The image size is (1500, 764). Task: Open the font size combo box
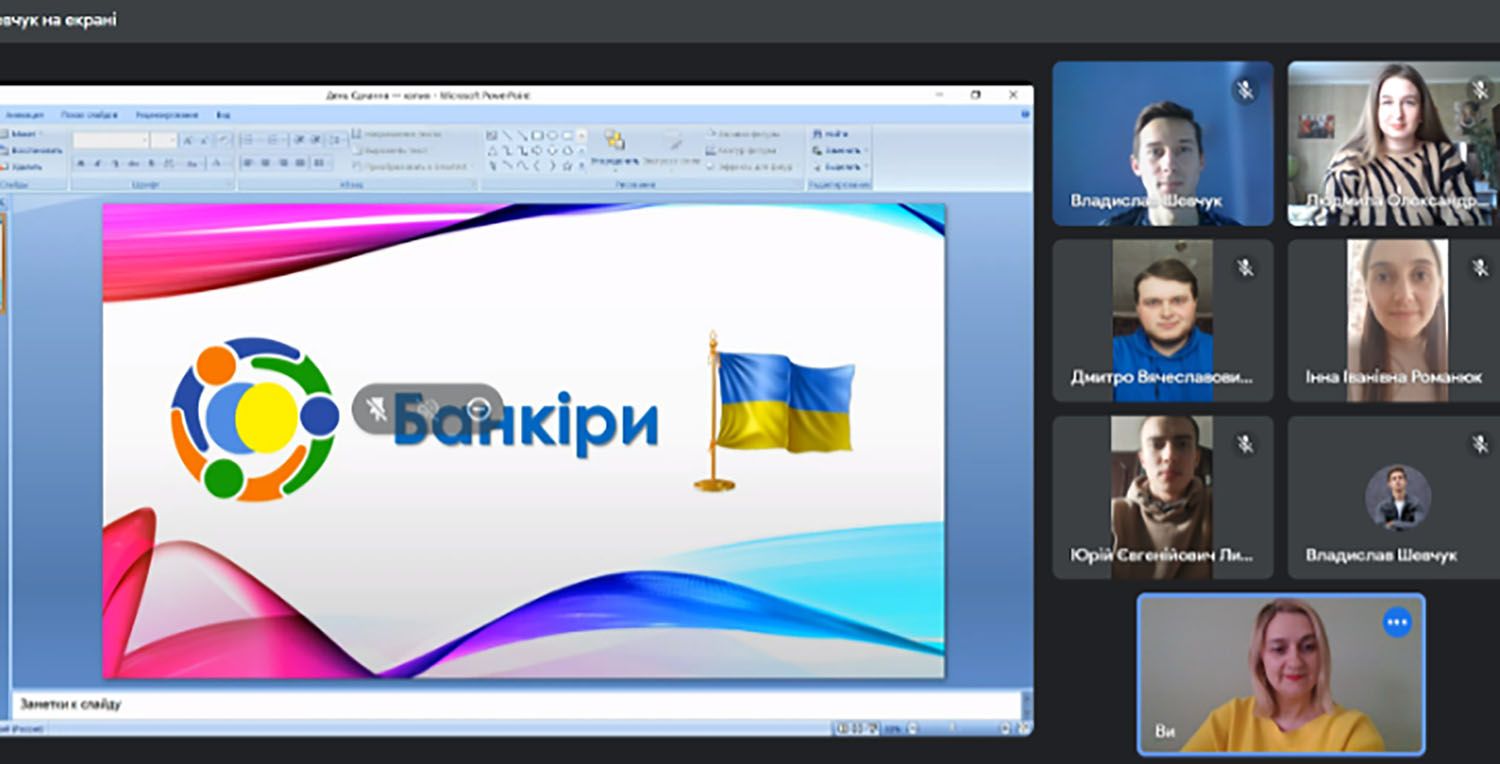tap(164, 140)
